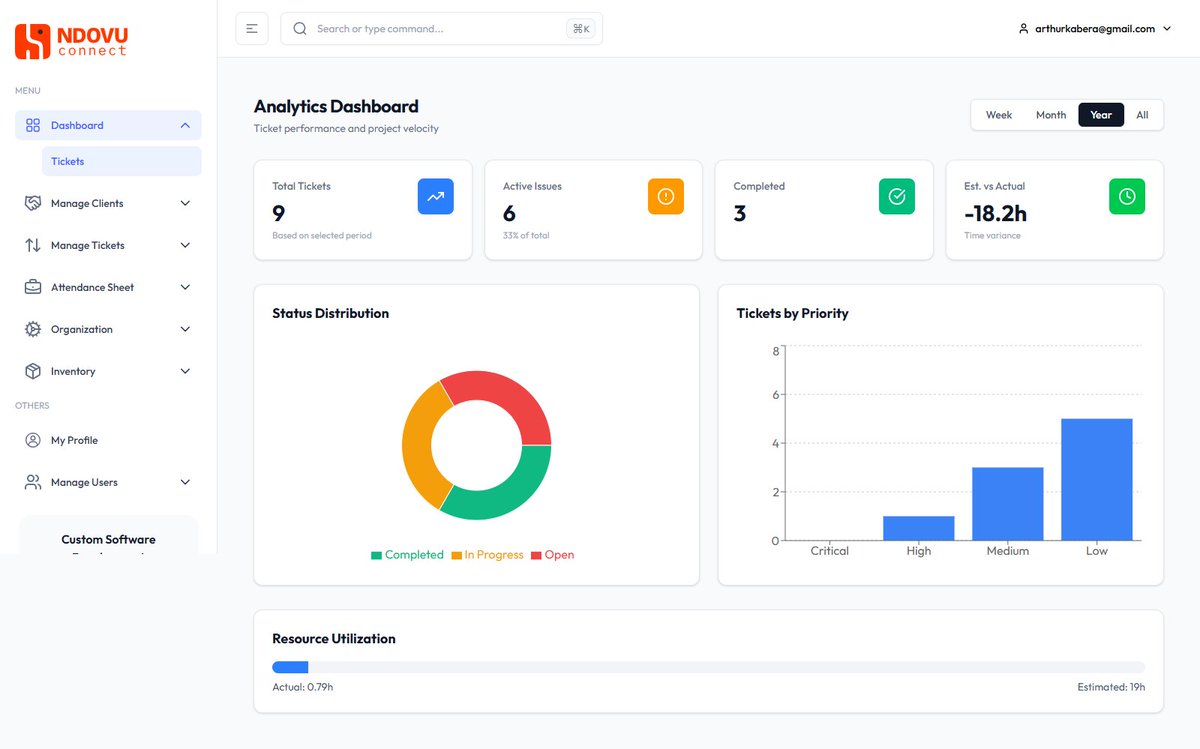This screenshot has width=1200, height=749.
Task: Open the account dropdown arrow next to email
Action: pos(1166,29)
